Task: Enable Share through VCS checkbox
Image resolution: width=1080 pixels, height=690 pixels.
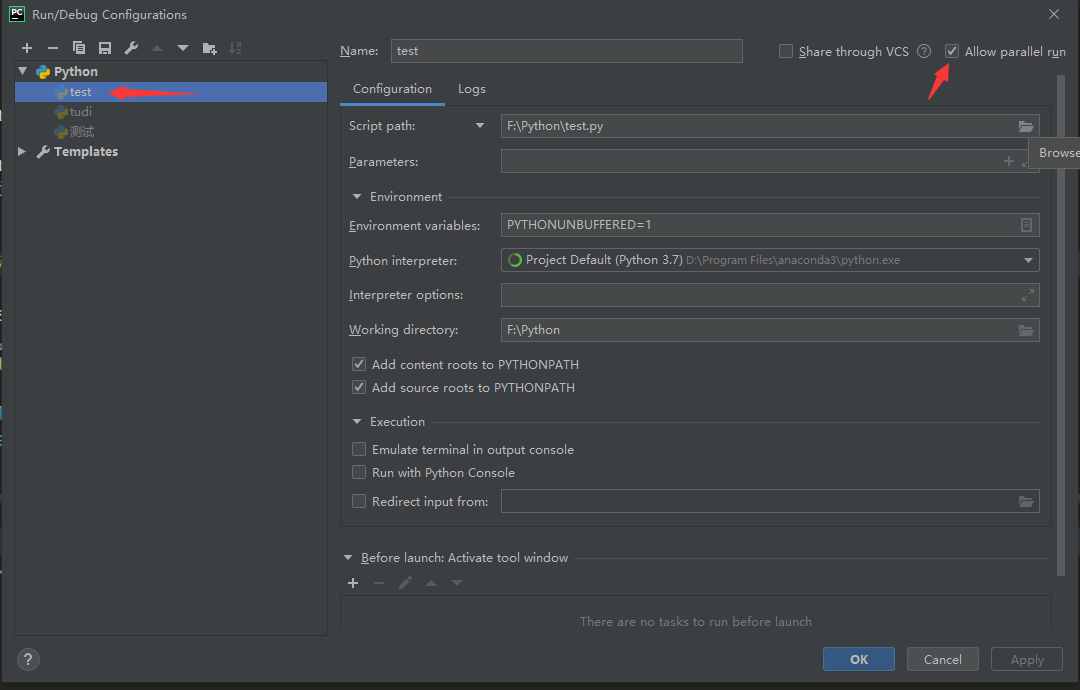Action: (786, 52)
